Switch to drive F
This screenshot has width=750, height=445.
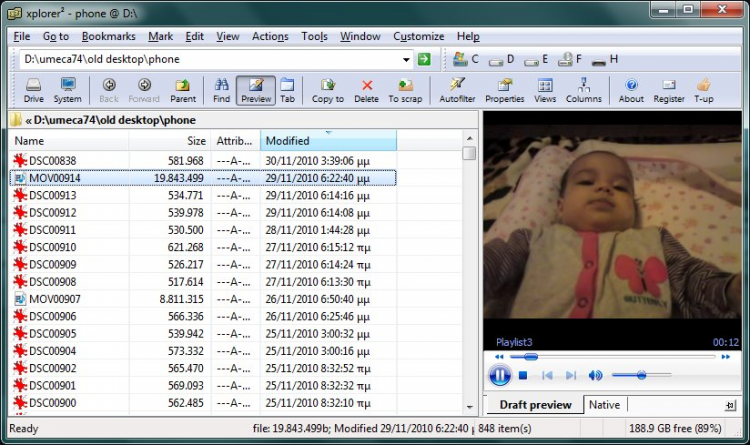click(570, 59)
